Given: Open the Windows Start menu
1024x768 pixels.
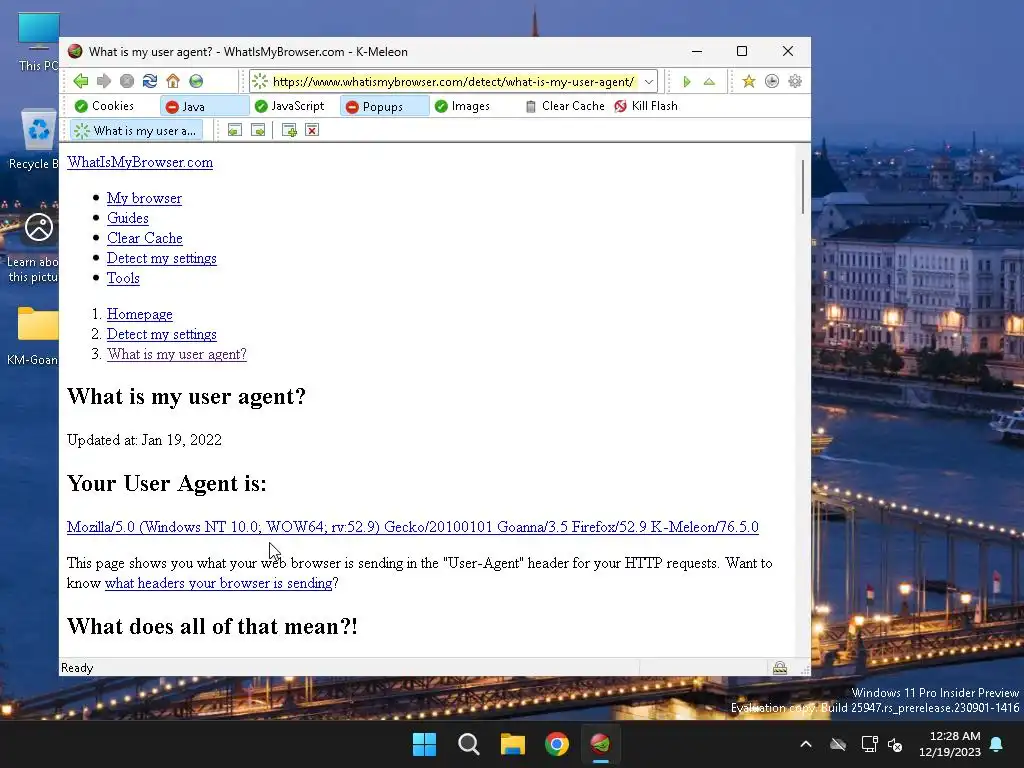Looking at the screenshot, I should (424, 744).
